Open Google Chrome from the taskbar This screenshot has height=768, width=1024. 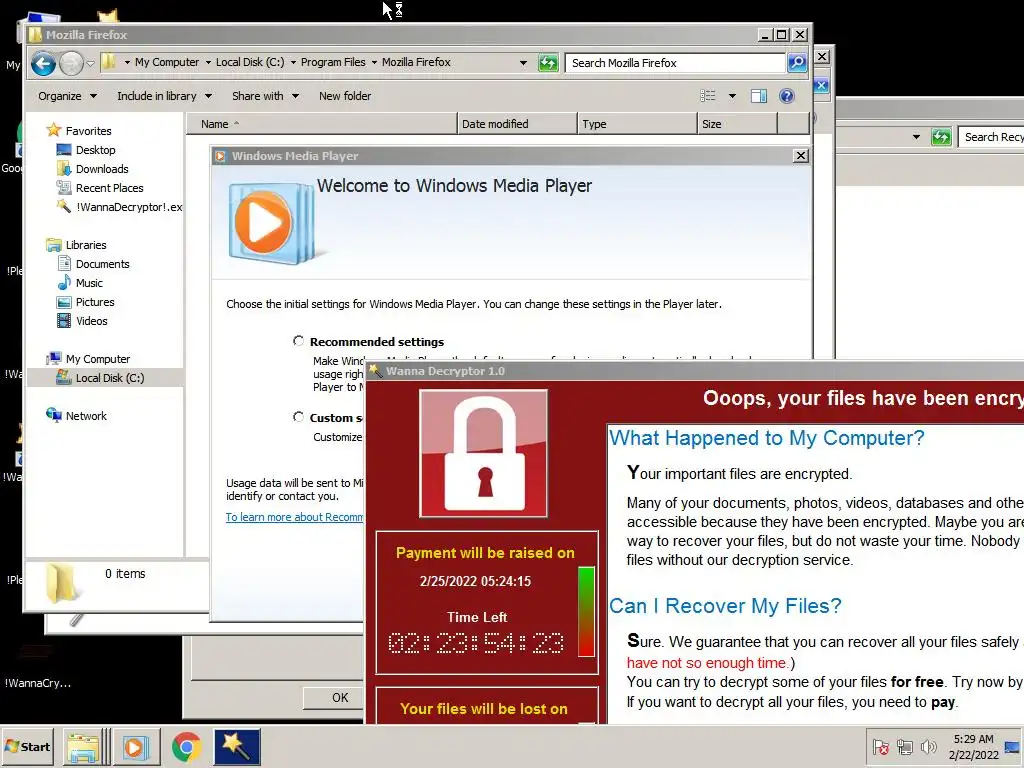pos(187,747)
